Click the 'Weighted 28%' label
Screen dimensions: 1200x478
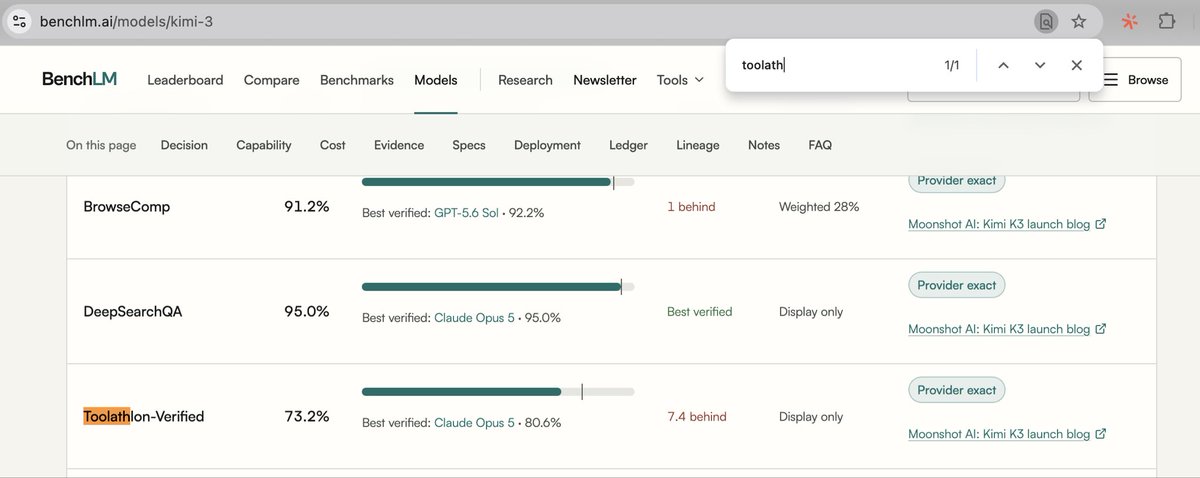pos(819,207)
